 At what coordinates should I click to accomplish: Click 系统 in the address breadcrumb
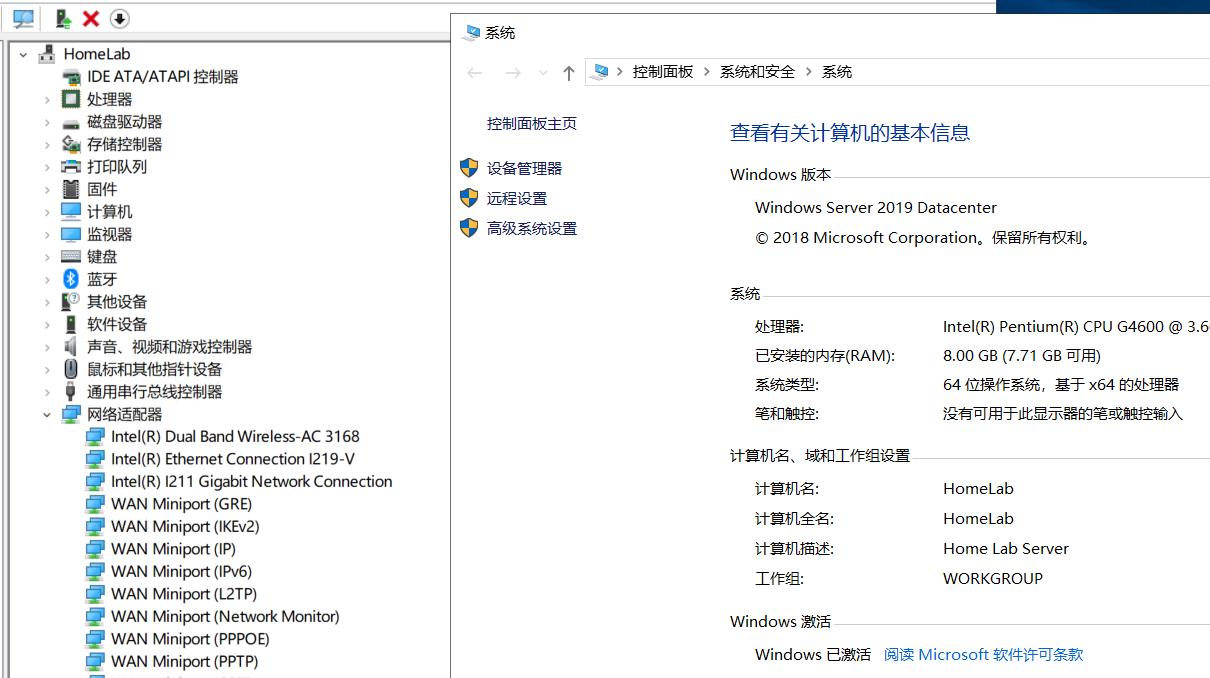[x=837, y=72]
